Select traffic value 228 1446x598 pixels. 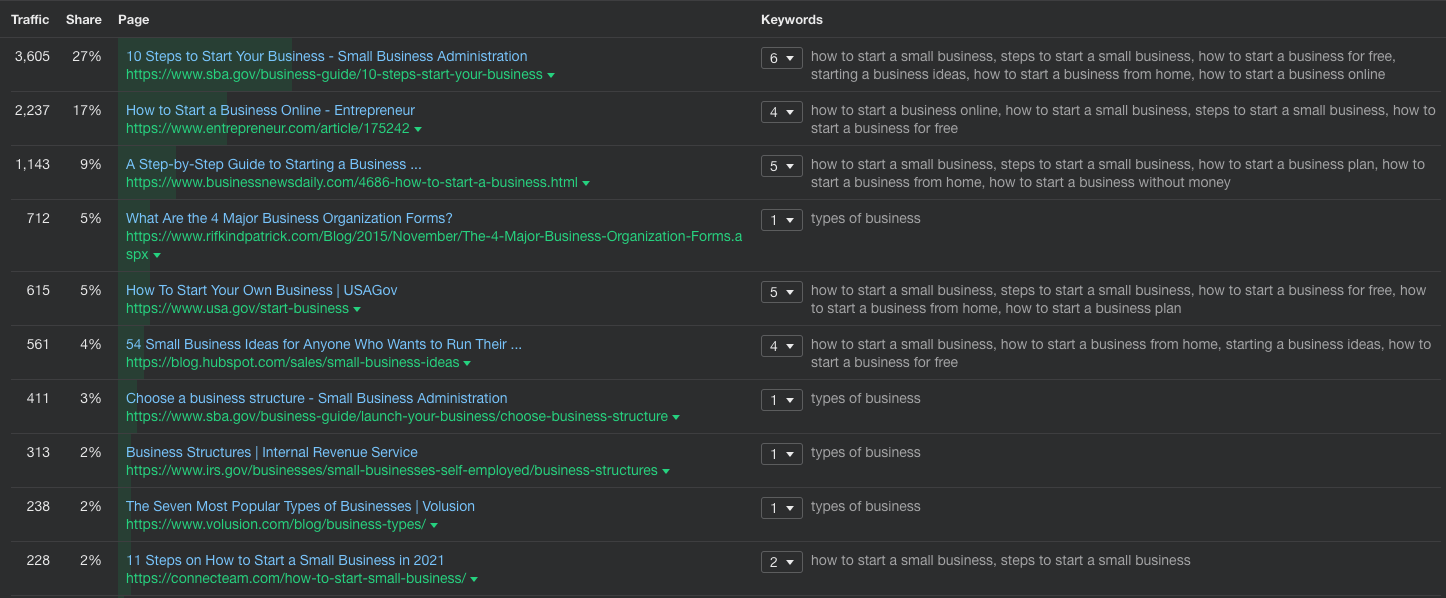[x=38, y=560]
